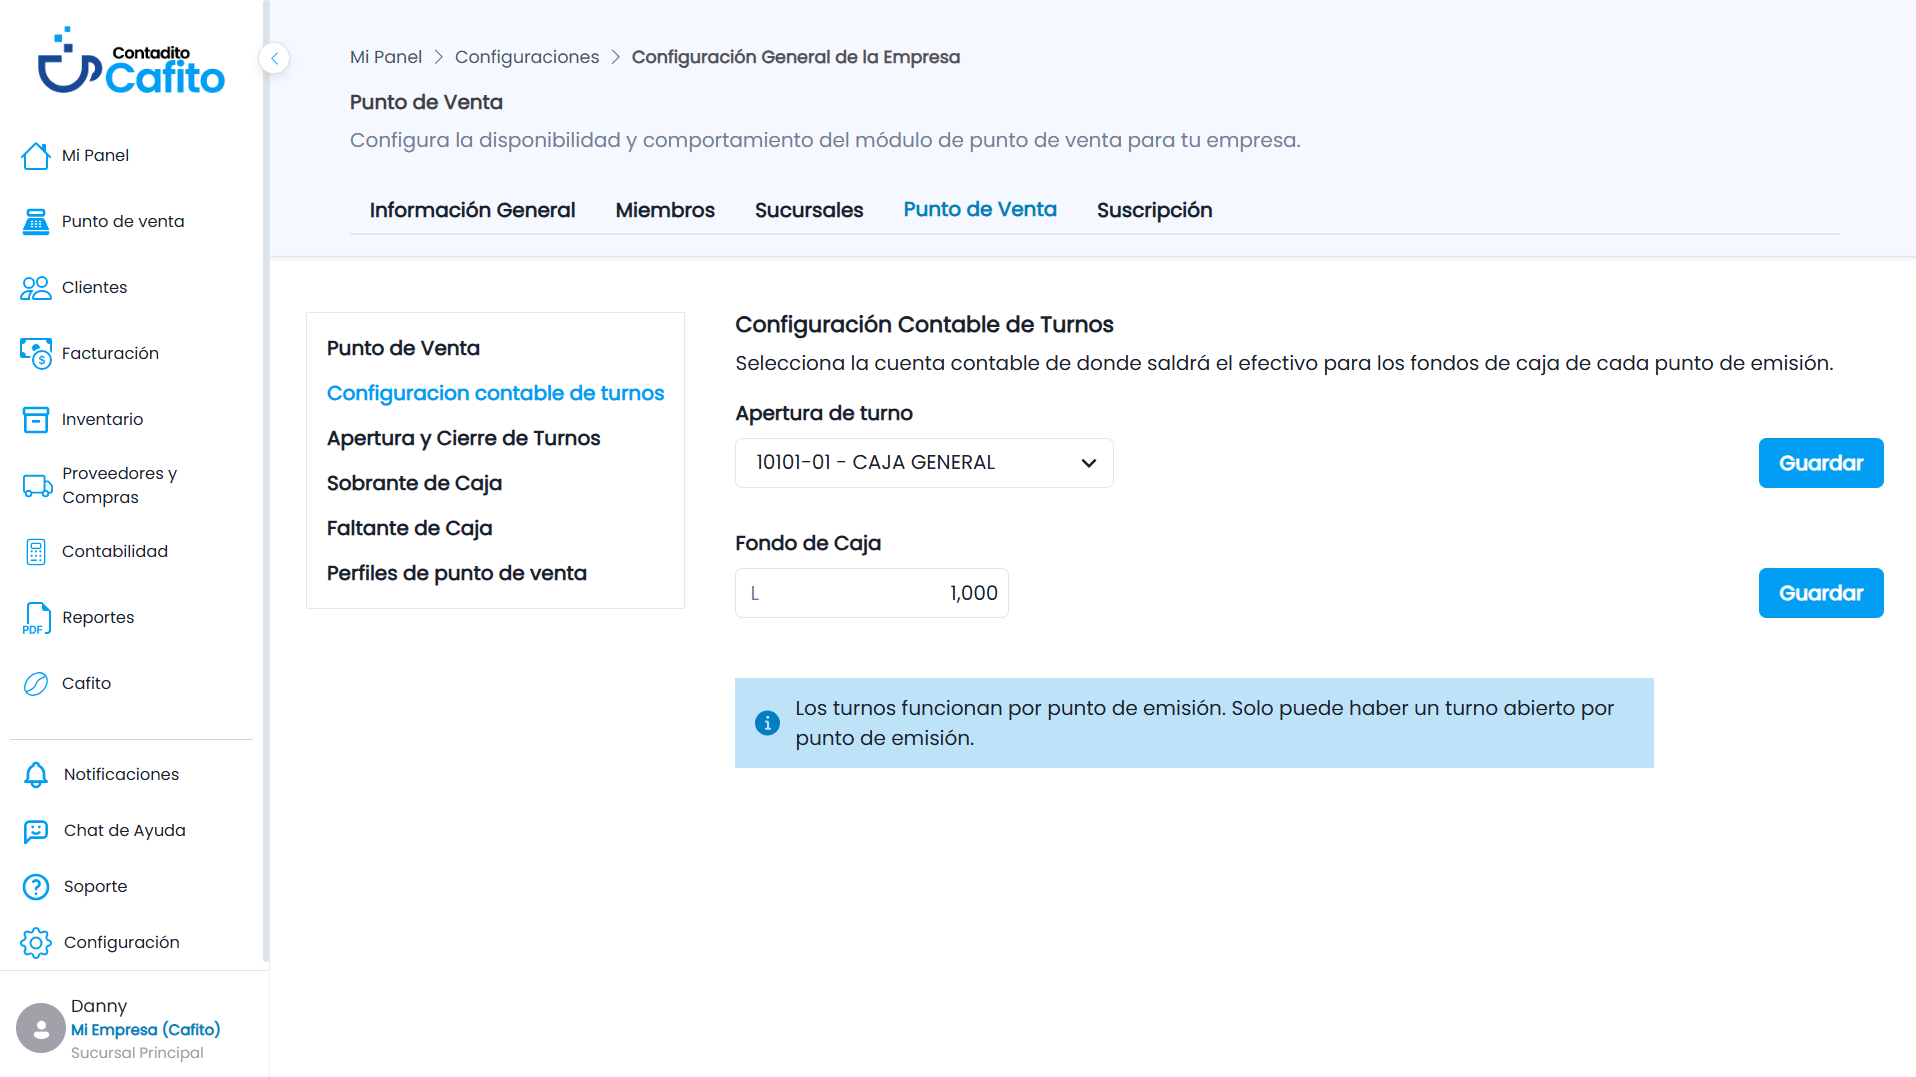Go to Mi Panel breadcrumb
This screenshot has height=1077, width=1916.
pyautogui.click(x=386, y=57)
